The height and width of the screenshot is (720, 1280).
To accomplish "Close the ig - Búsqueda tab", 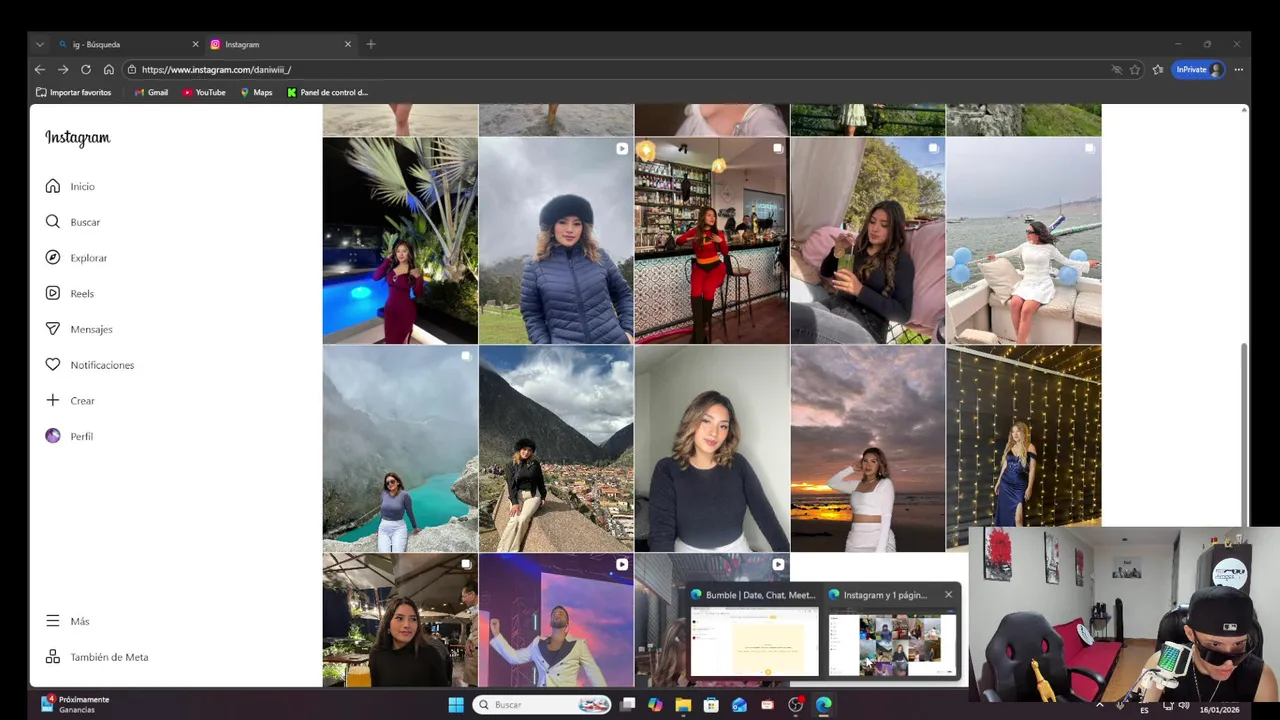I will point(195,44).
